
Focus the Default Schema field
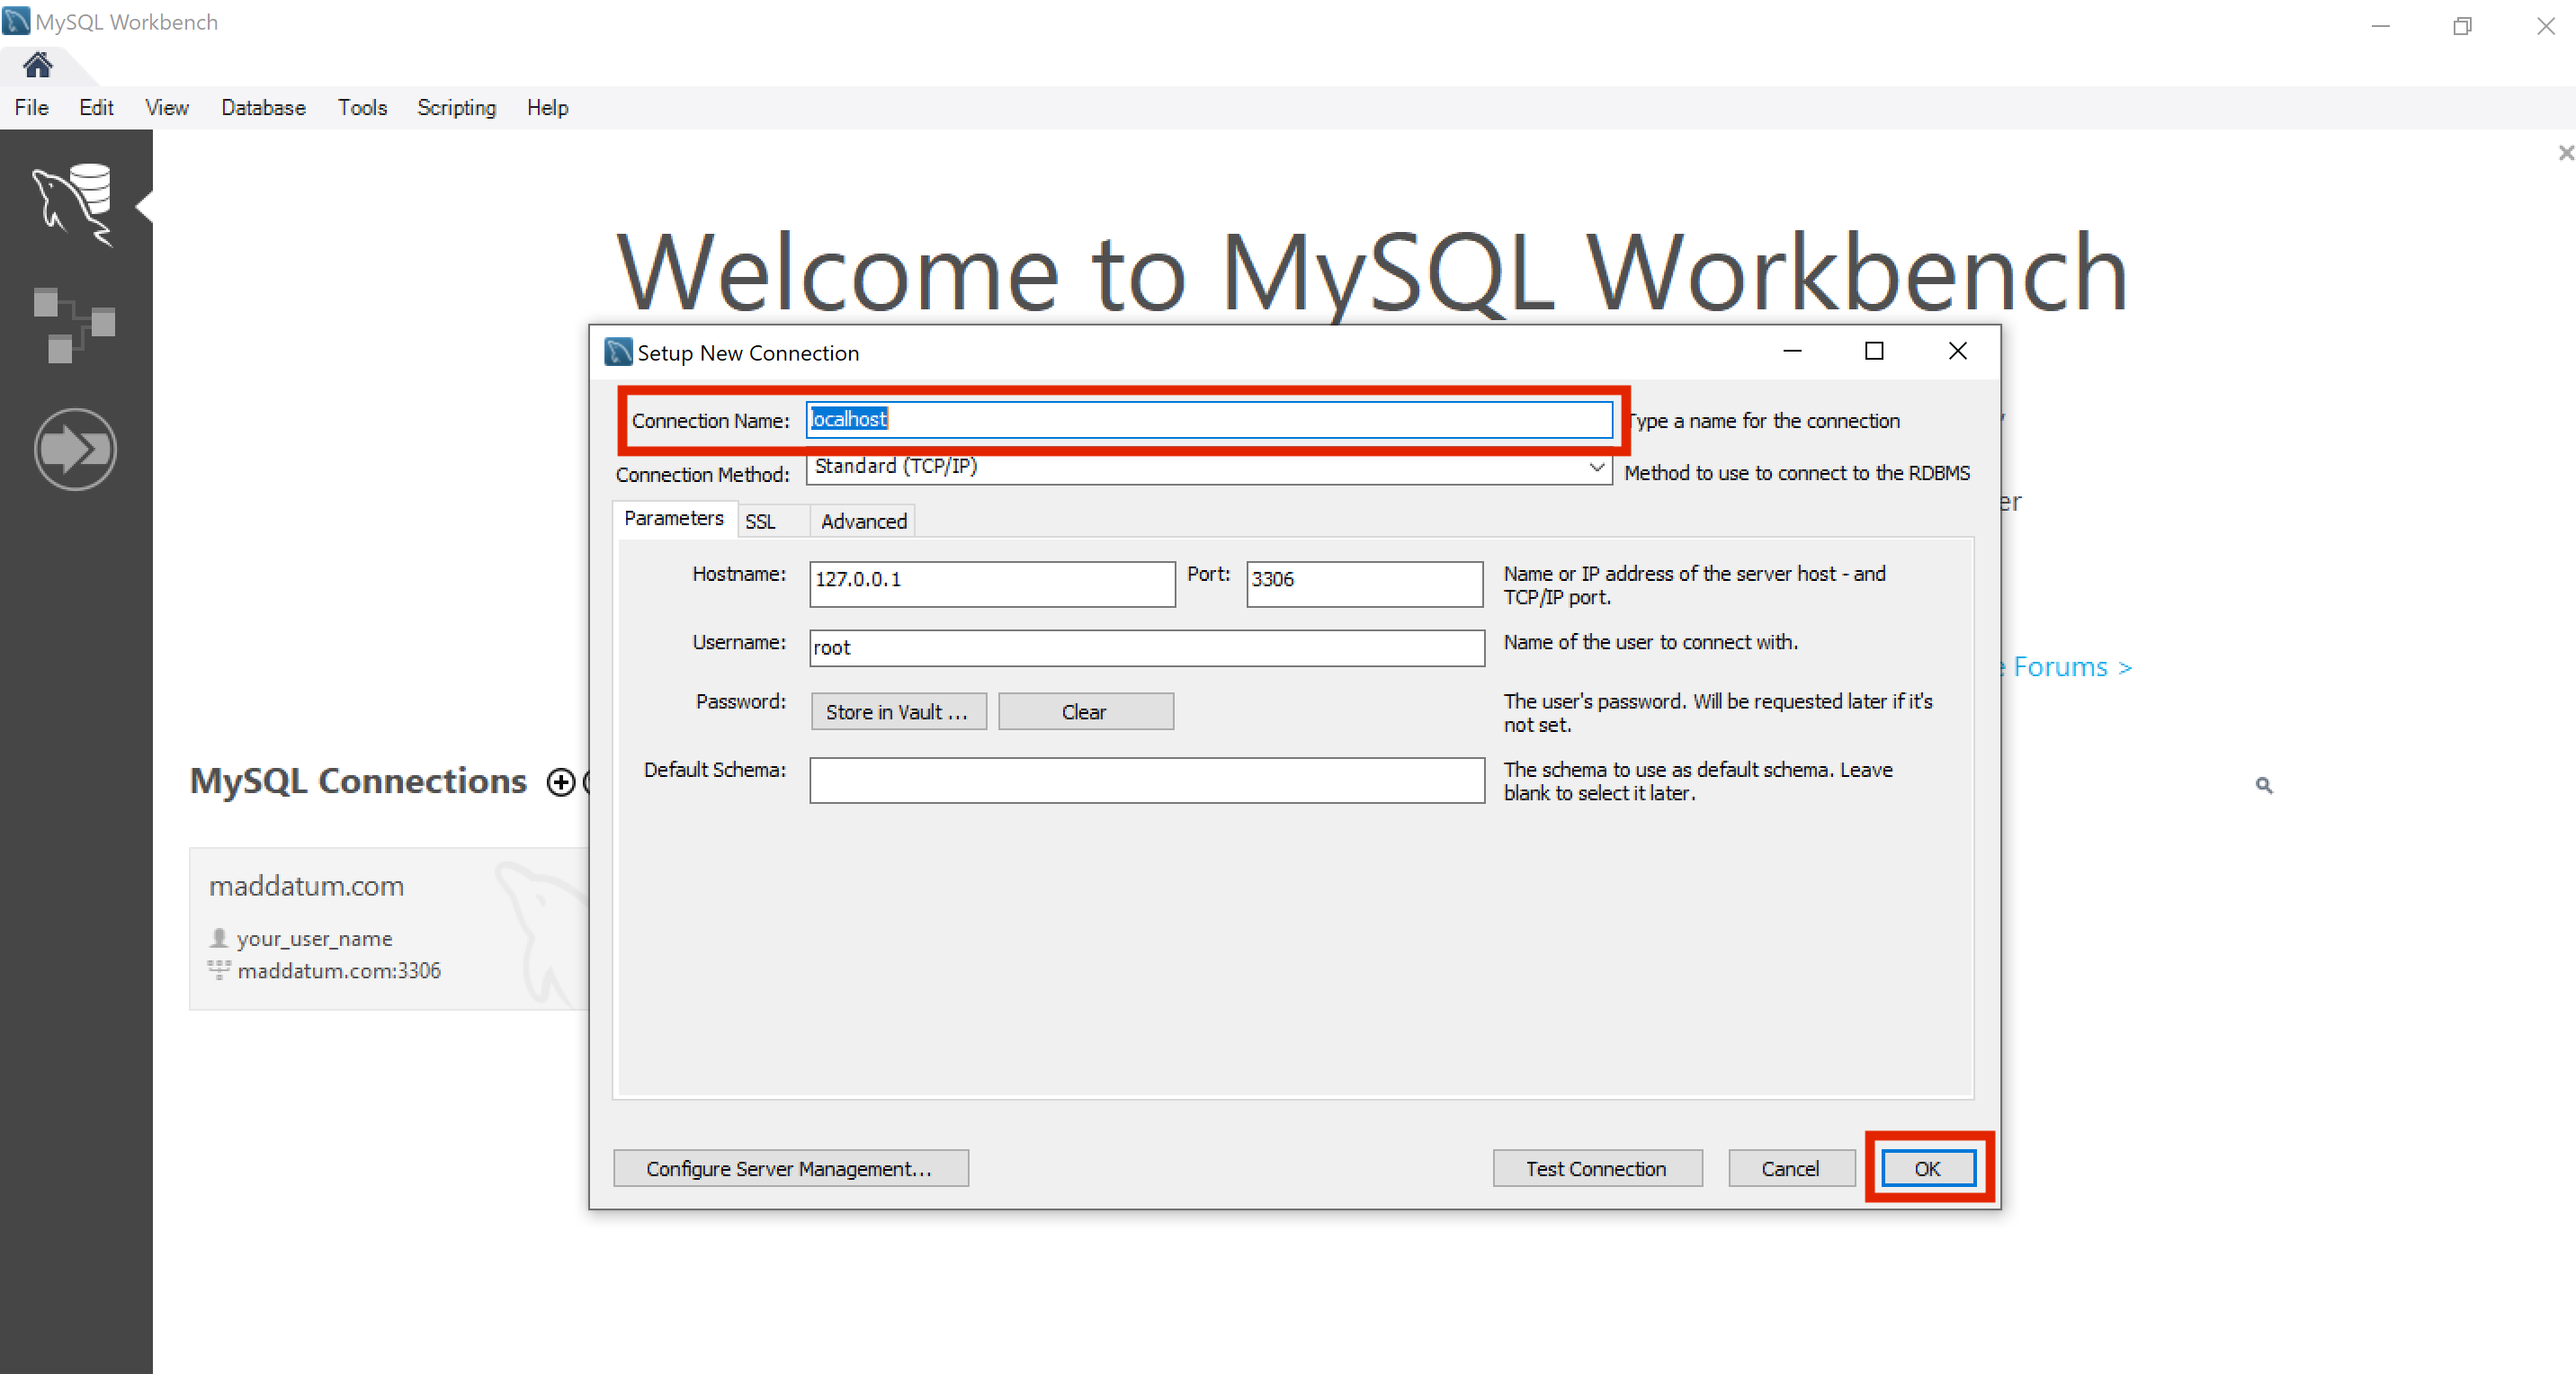[x=1147, y=780]
